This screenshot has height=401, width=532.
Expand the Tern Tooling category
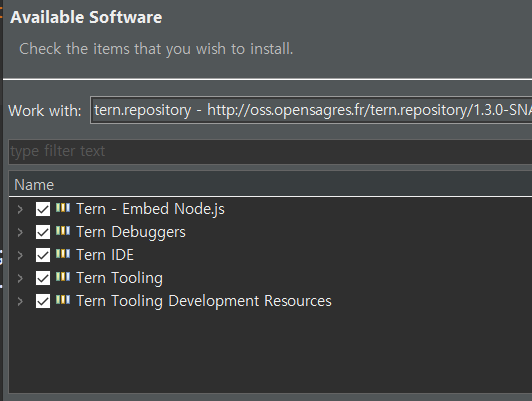(20, 279)
